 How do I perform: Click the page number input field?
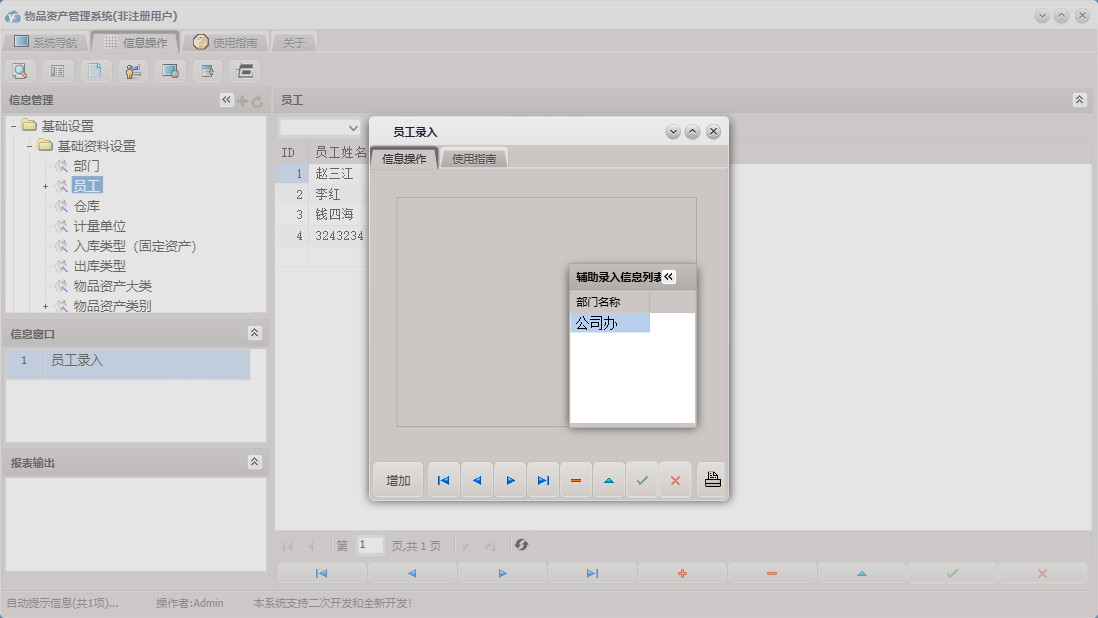pos(370,545)
